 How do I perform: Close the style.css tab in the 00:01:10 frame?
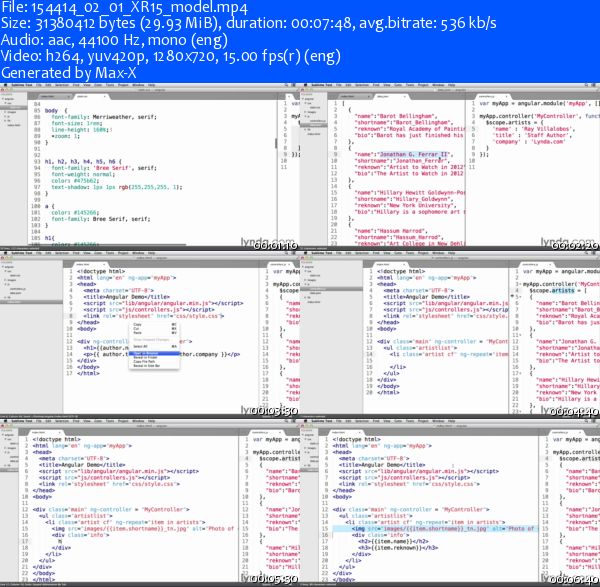pyautogui.click(x=104, y=96)
